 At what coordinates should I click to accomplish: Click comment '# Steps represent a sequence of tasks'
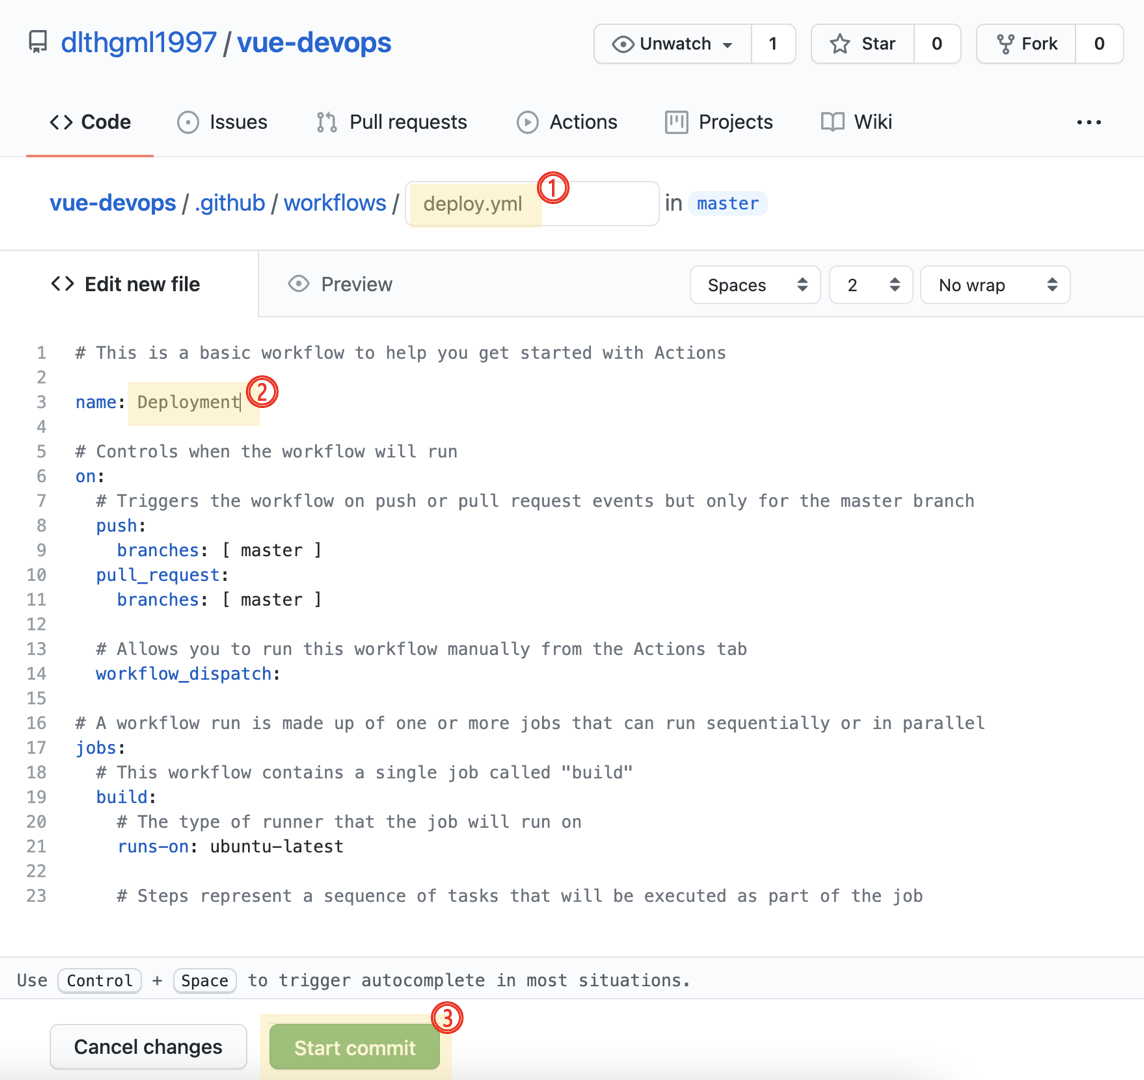pyautogui.click(x=519, y=896)
